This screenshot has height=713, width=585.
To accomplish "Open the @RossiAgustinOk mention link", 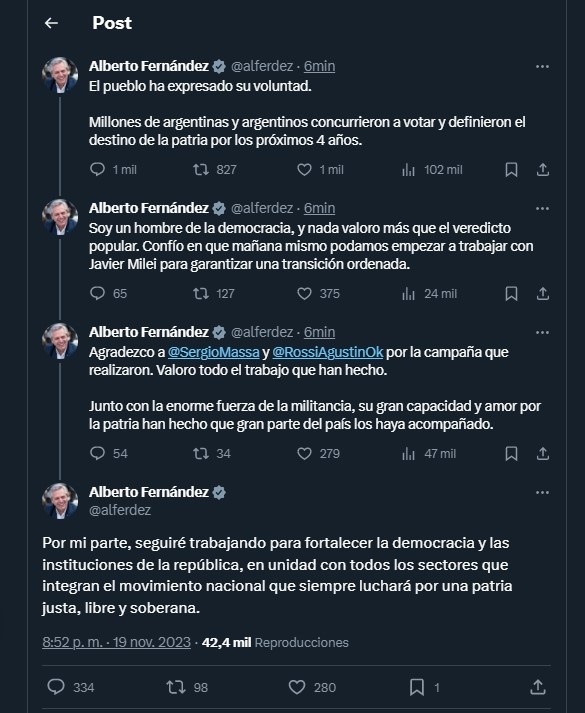I will click(328, 352).
